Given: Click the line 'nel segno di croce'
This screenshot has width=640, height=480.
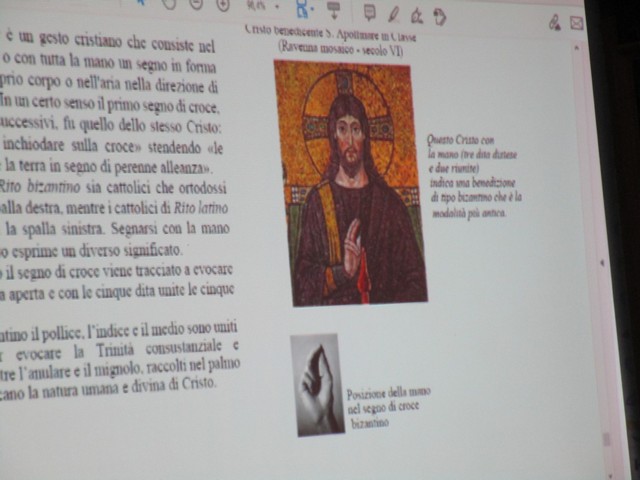Looking at the screenshot, I should click(x=383, y=407).
